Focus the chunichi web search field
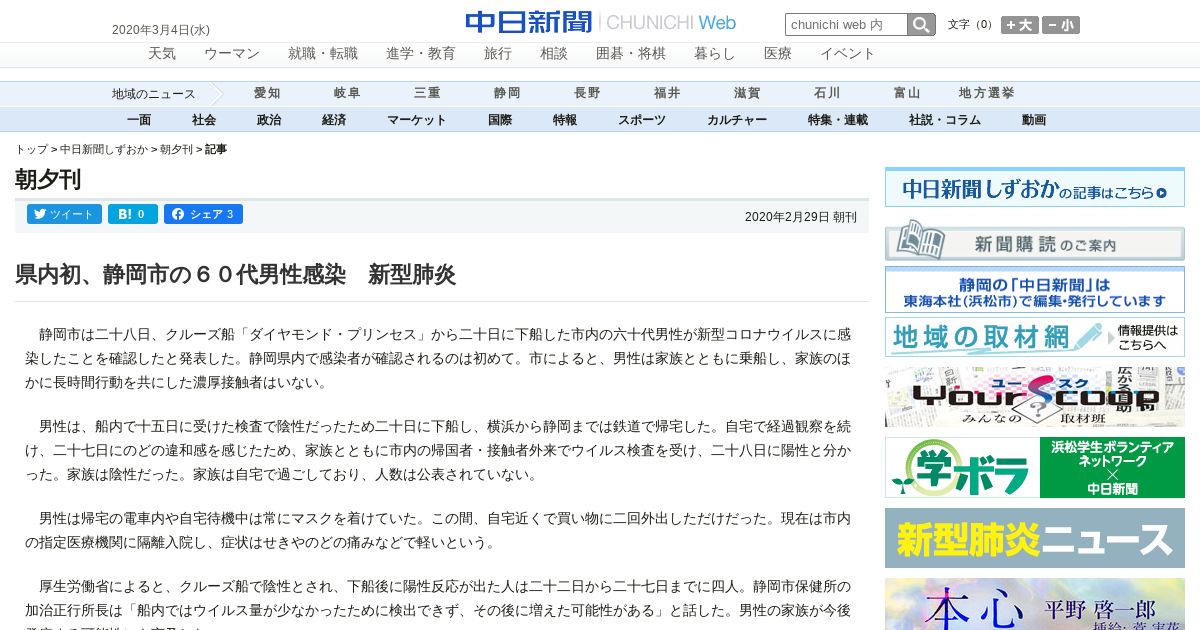 pos(846,25)
